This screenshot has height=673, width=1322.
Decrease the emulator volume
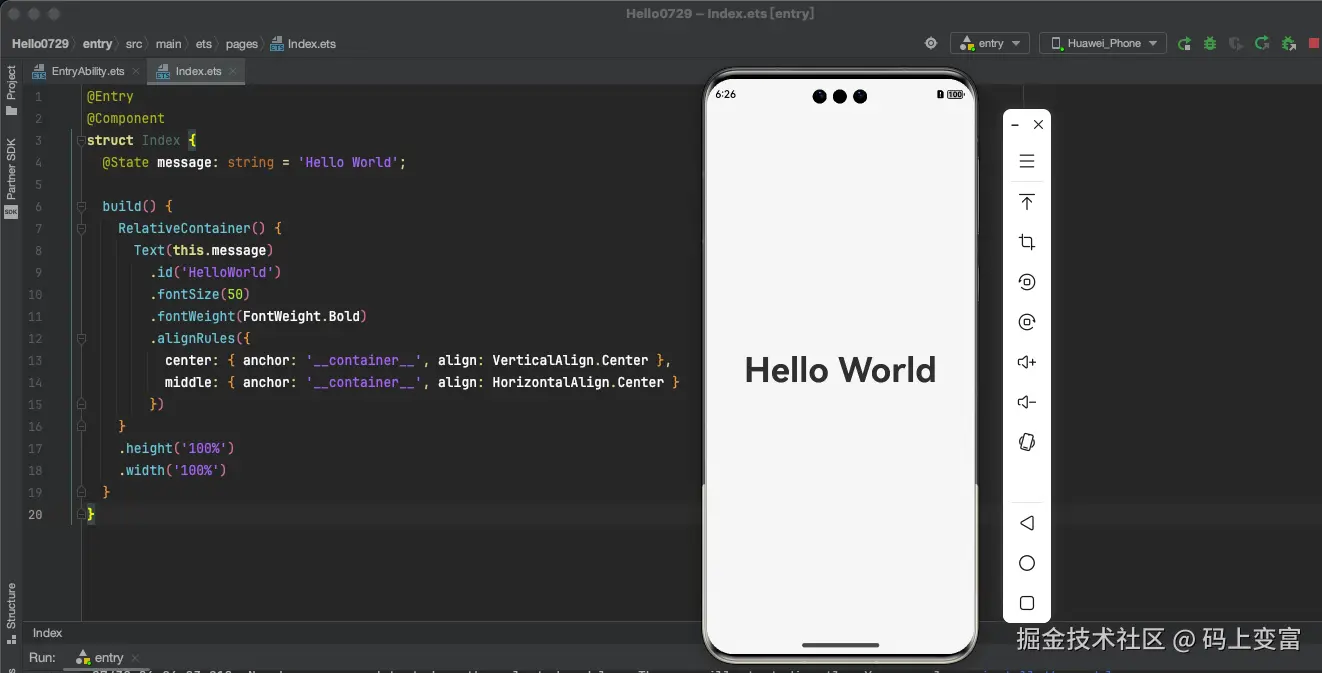coord(1026,402)
